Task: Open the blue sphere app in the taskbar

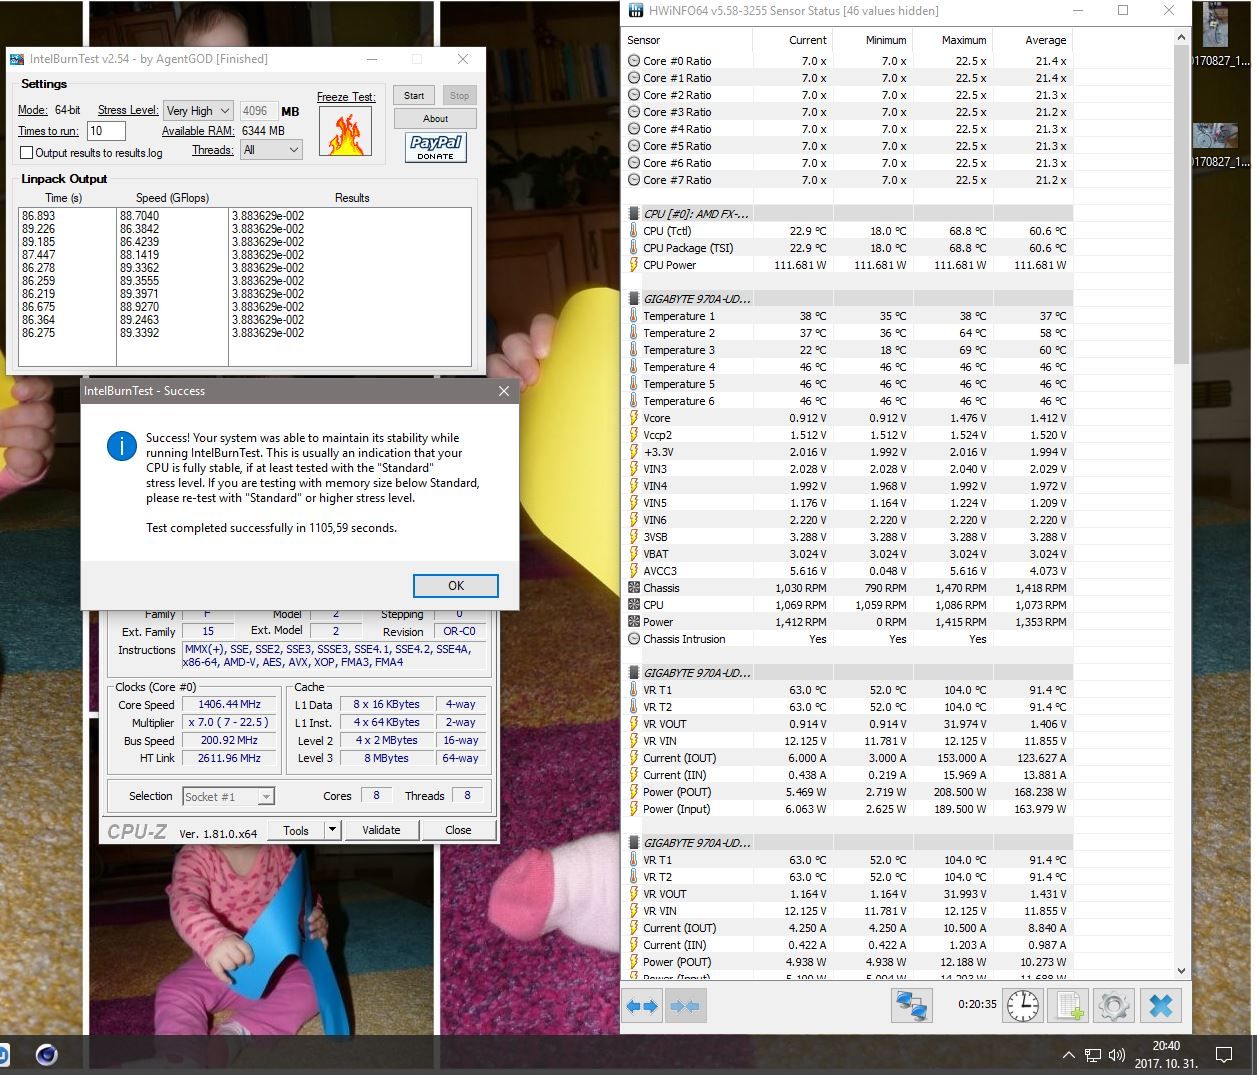Action: coord(46,1055)
